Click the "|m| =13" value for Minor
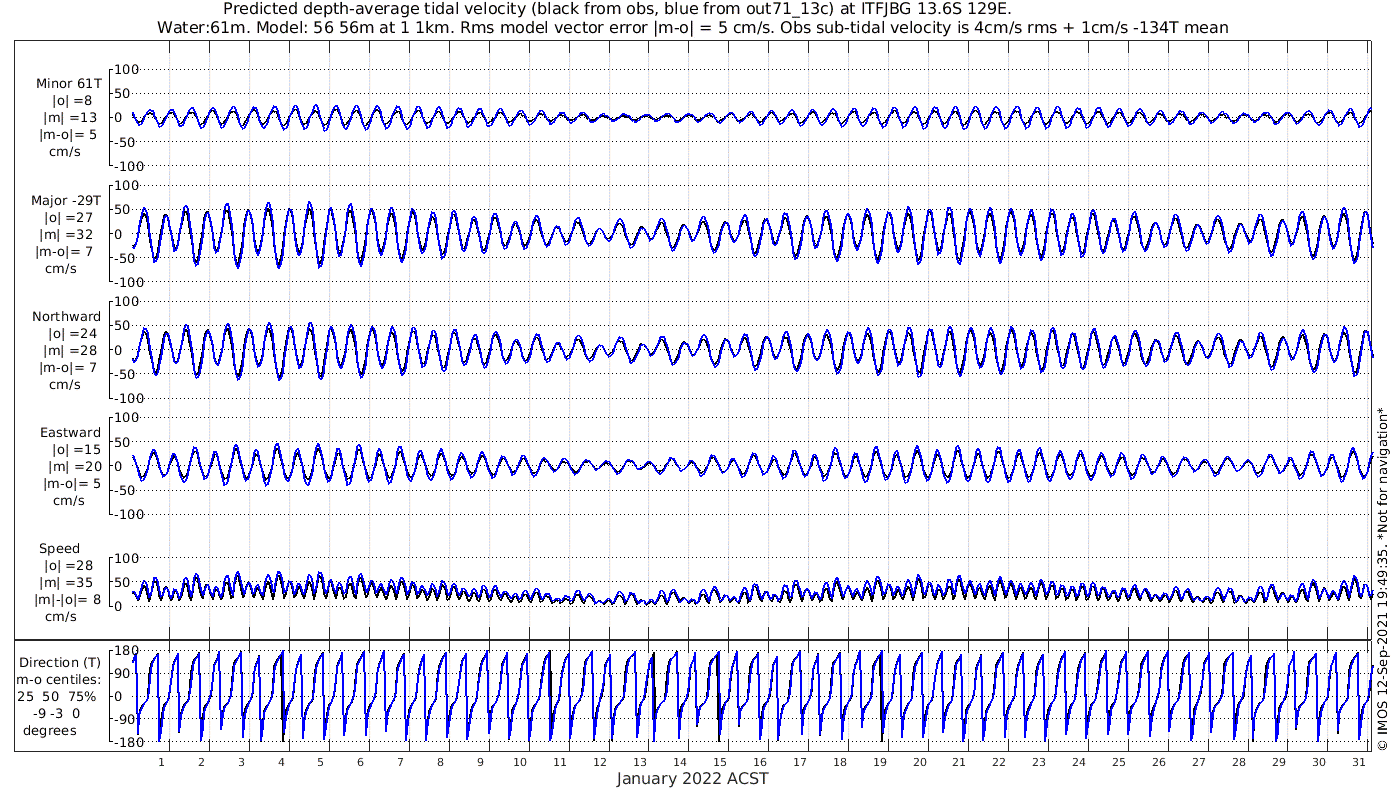The height and width of the screenshot is (800, 1400). point(70,118)
